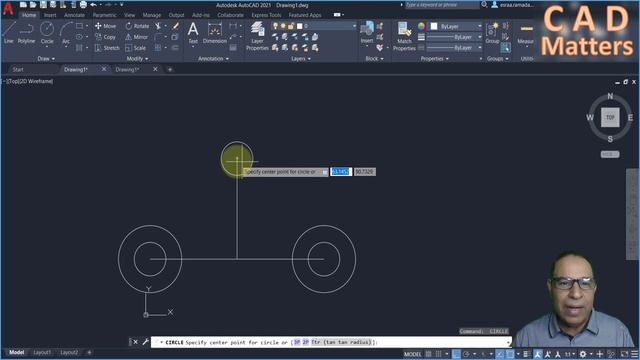This screenshot has height=360, width=640.
Task: Expand the Modify panel
Action: pos(138,59)
